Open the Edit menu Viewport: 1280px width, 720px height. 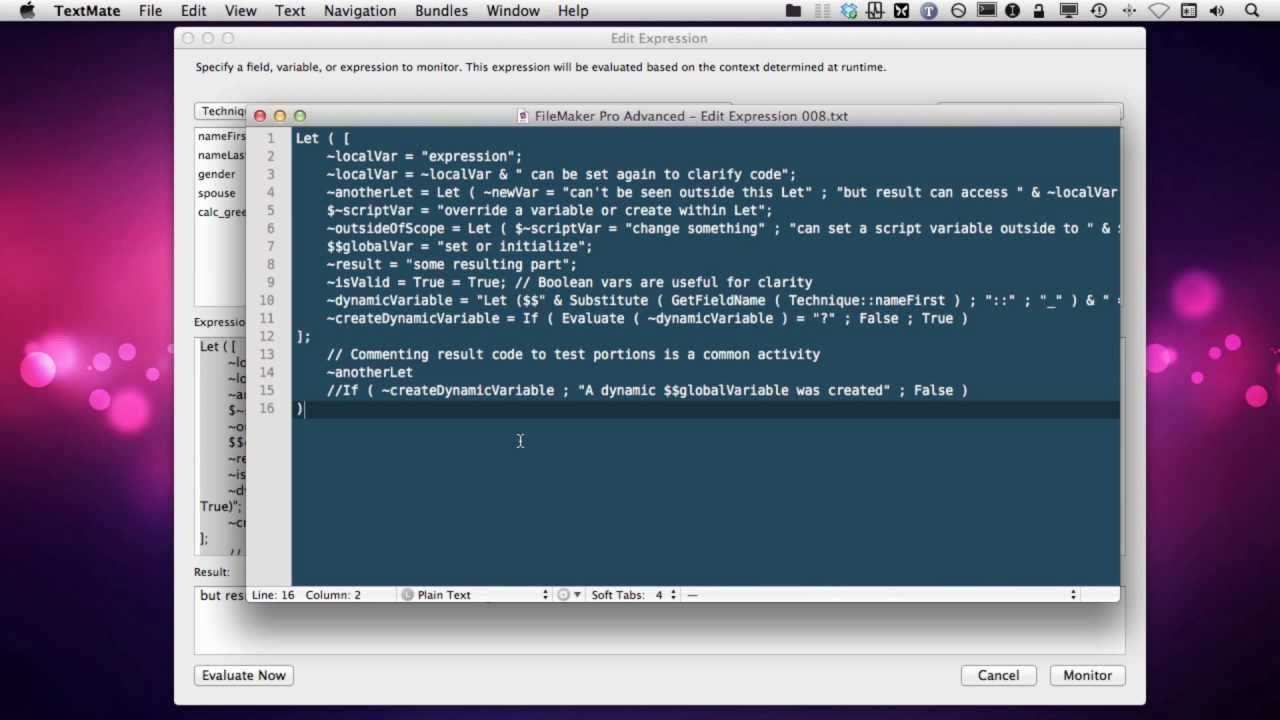(193, 11)
